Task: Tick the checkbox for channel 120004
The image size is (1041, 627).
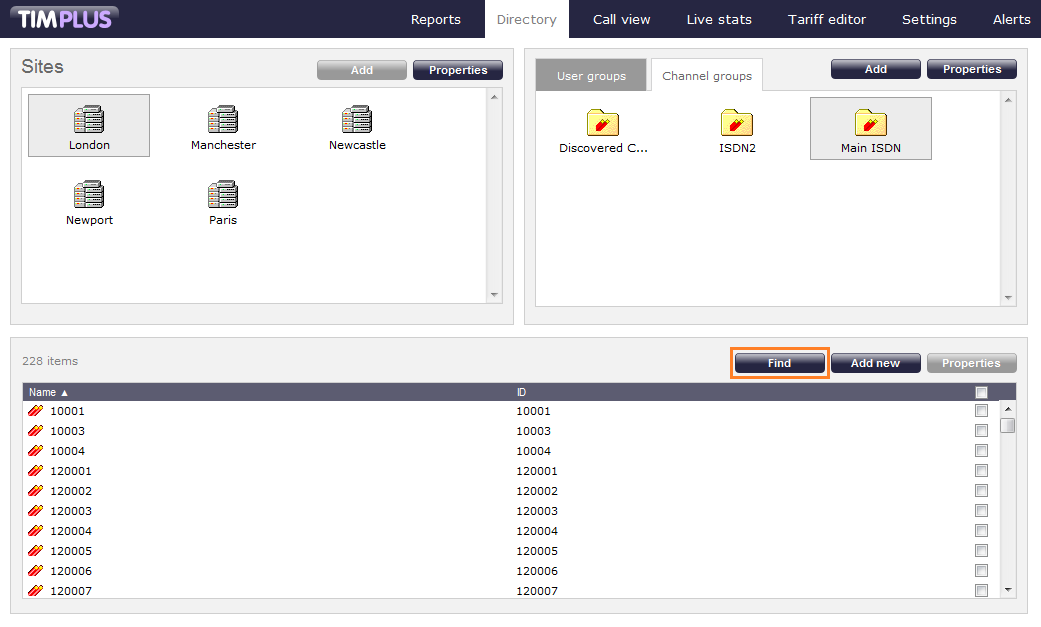Action: click(x=981, y=531)
